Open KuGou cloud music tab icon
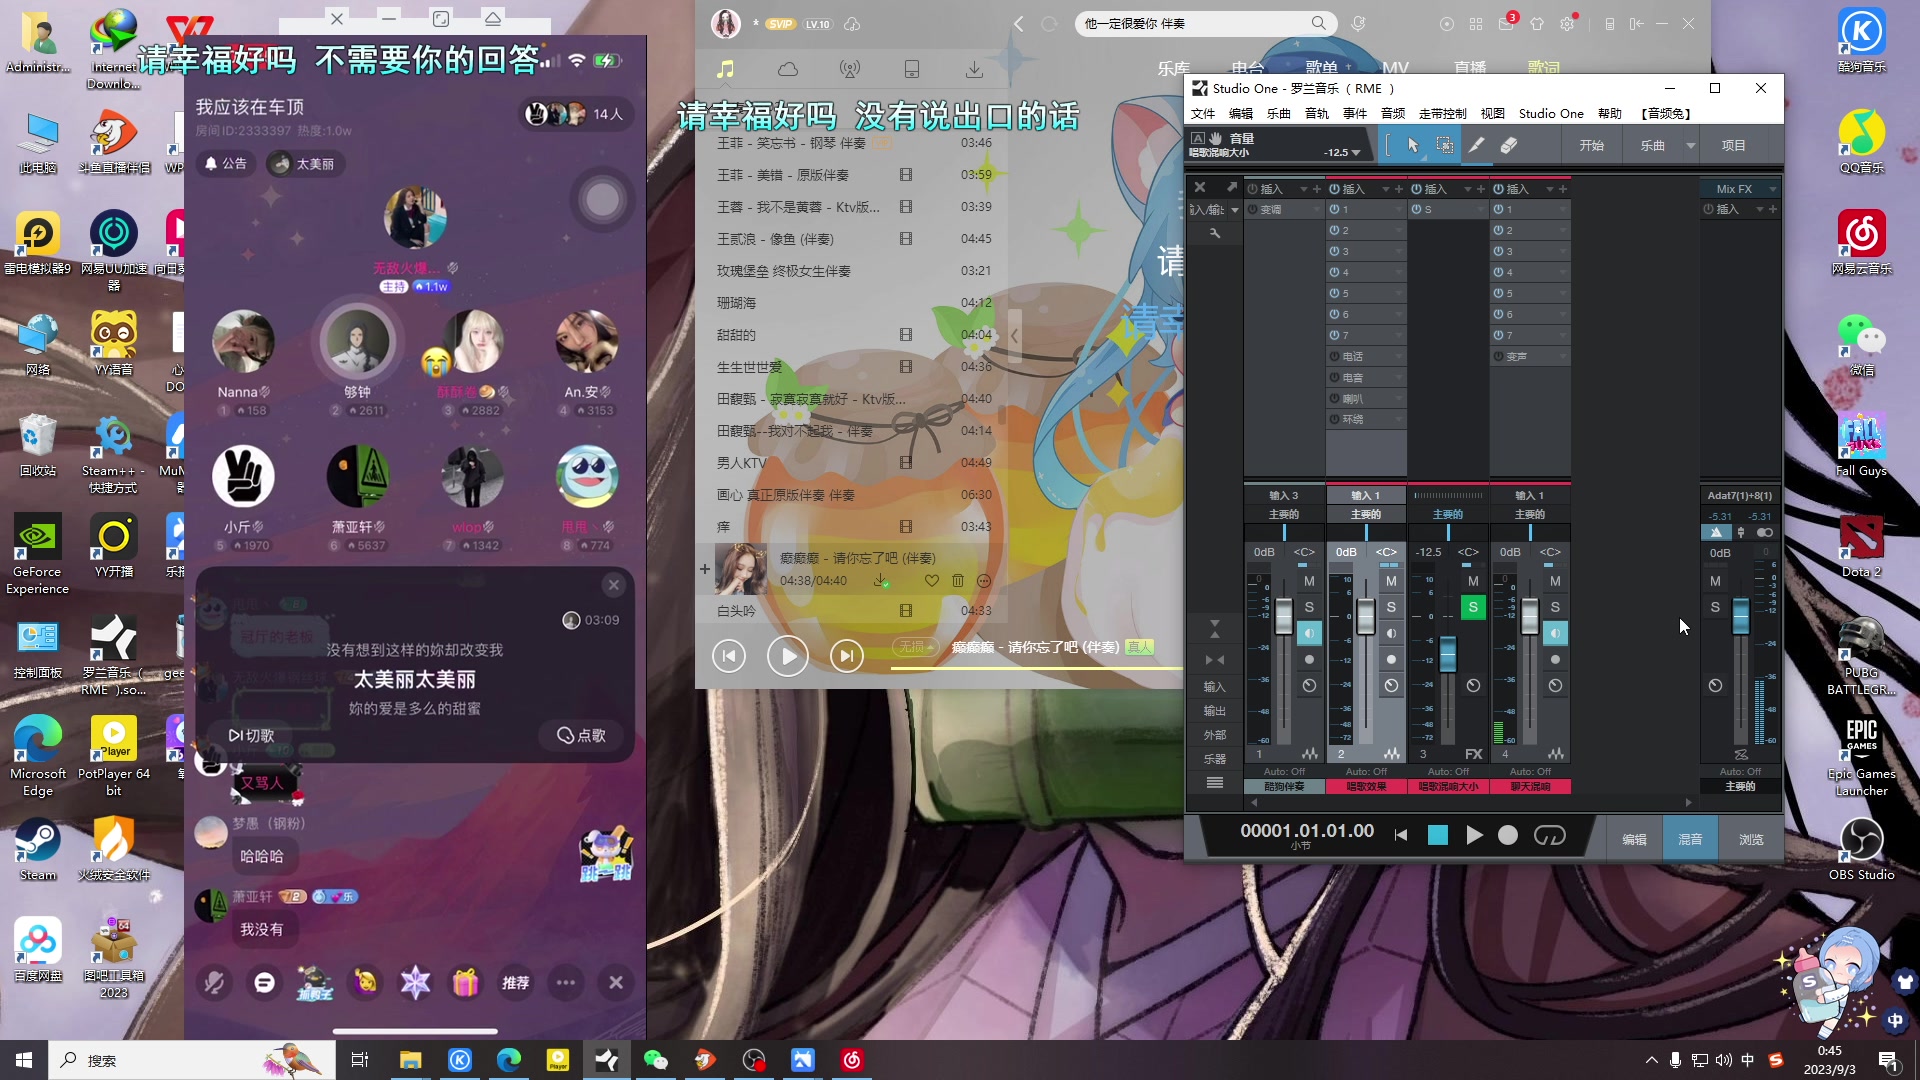 tap(788, 69)
